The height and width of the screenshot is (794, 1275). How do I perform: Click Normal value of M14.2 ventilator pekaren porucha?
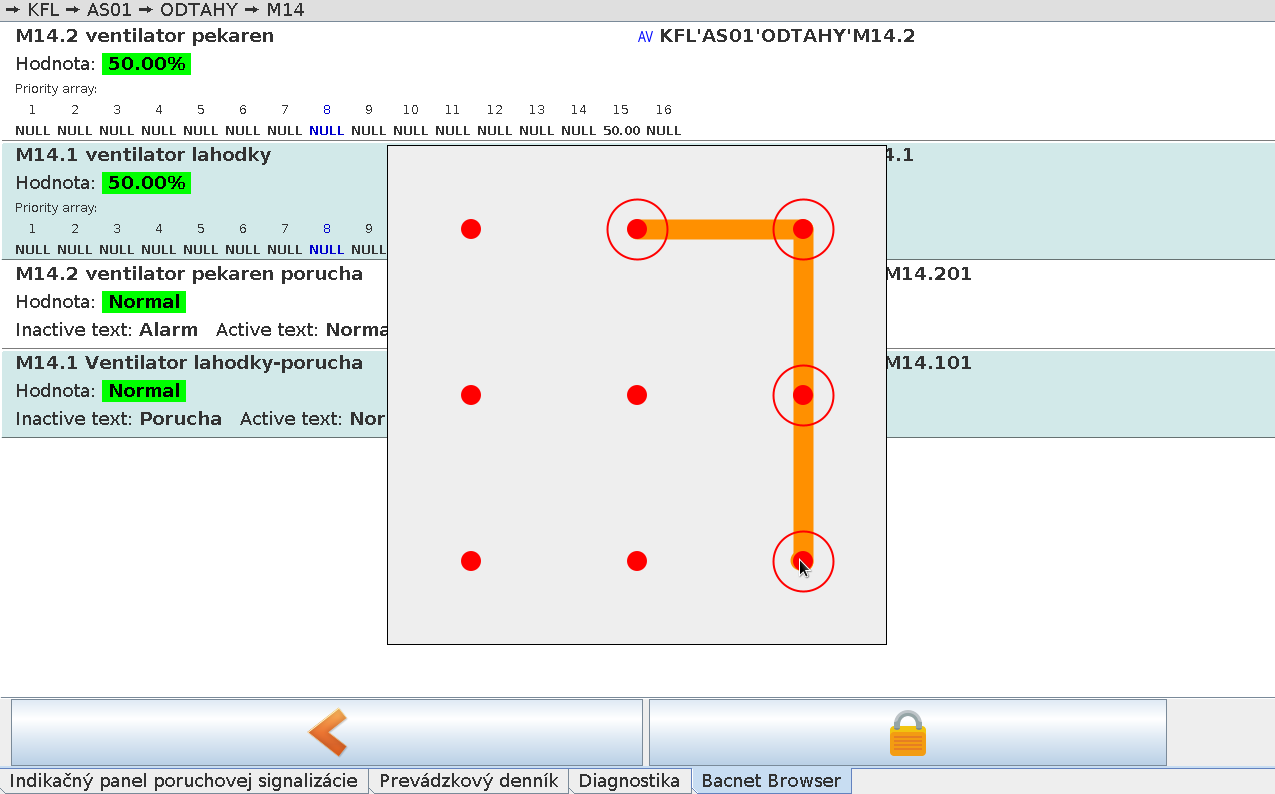click(x=144, y=302)
